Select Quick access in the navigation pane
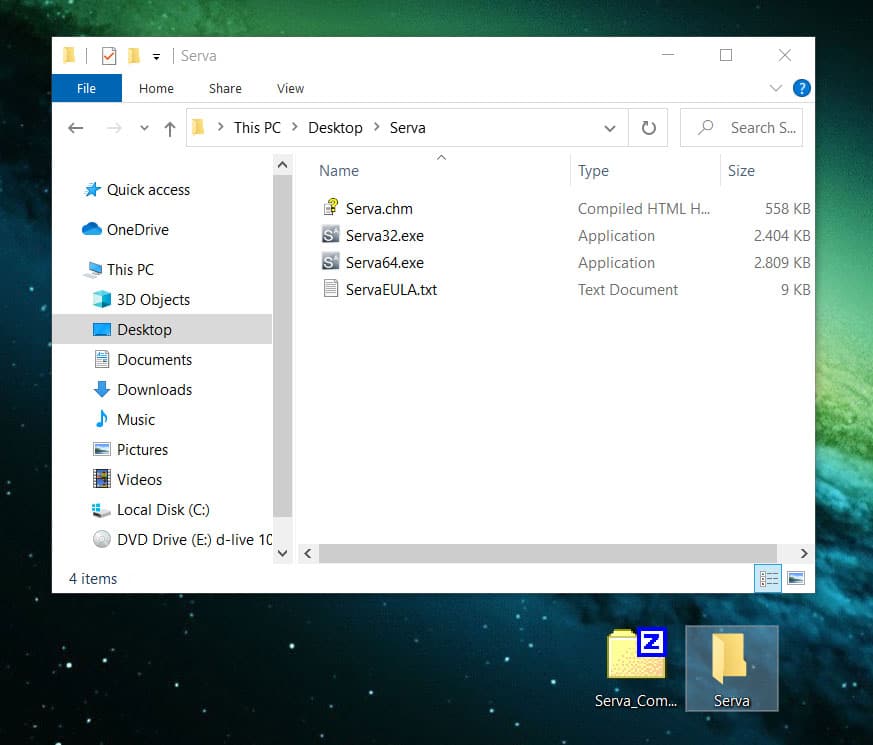Image resolution: width=873 pixels, height=745 pixels. (x=148, y=190)
